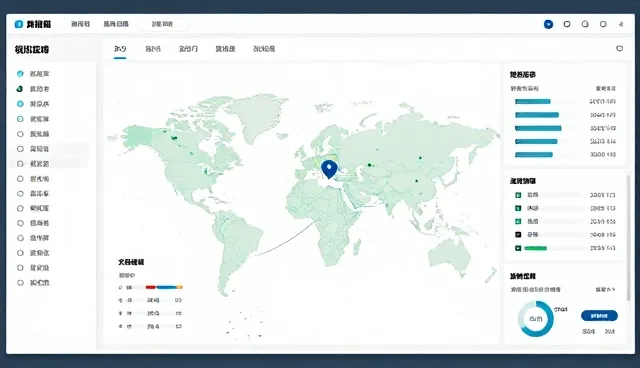640x368 pixels.
Task: Click the solid teal circle icon of first sidebar item
Action: (x=20, y=74)
